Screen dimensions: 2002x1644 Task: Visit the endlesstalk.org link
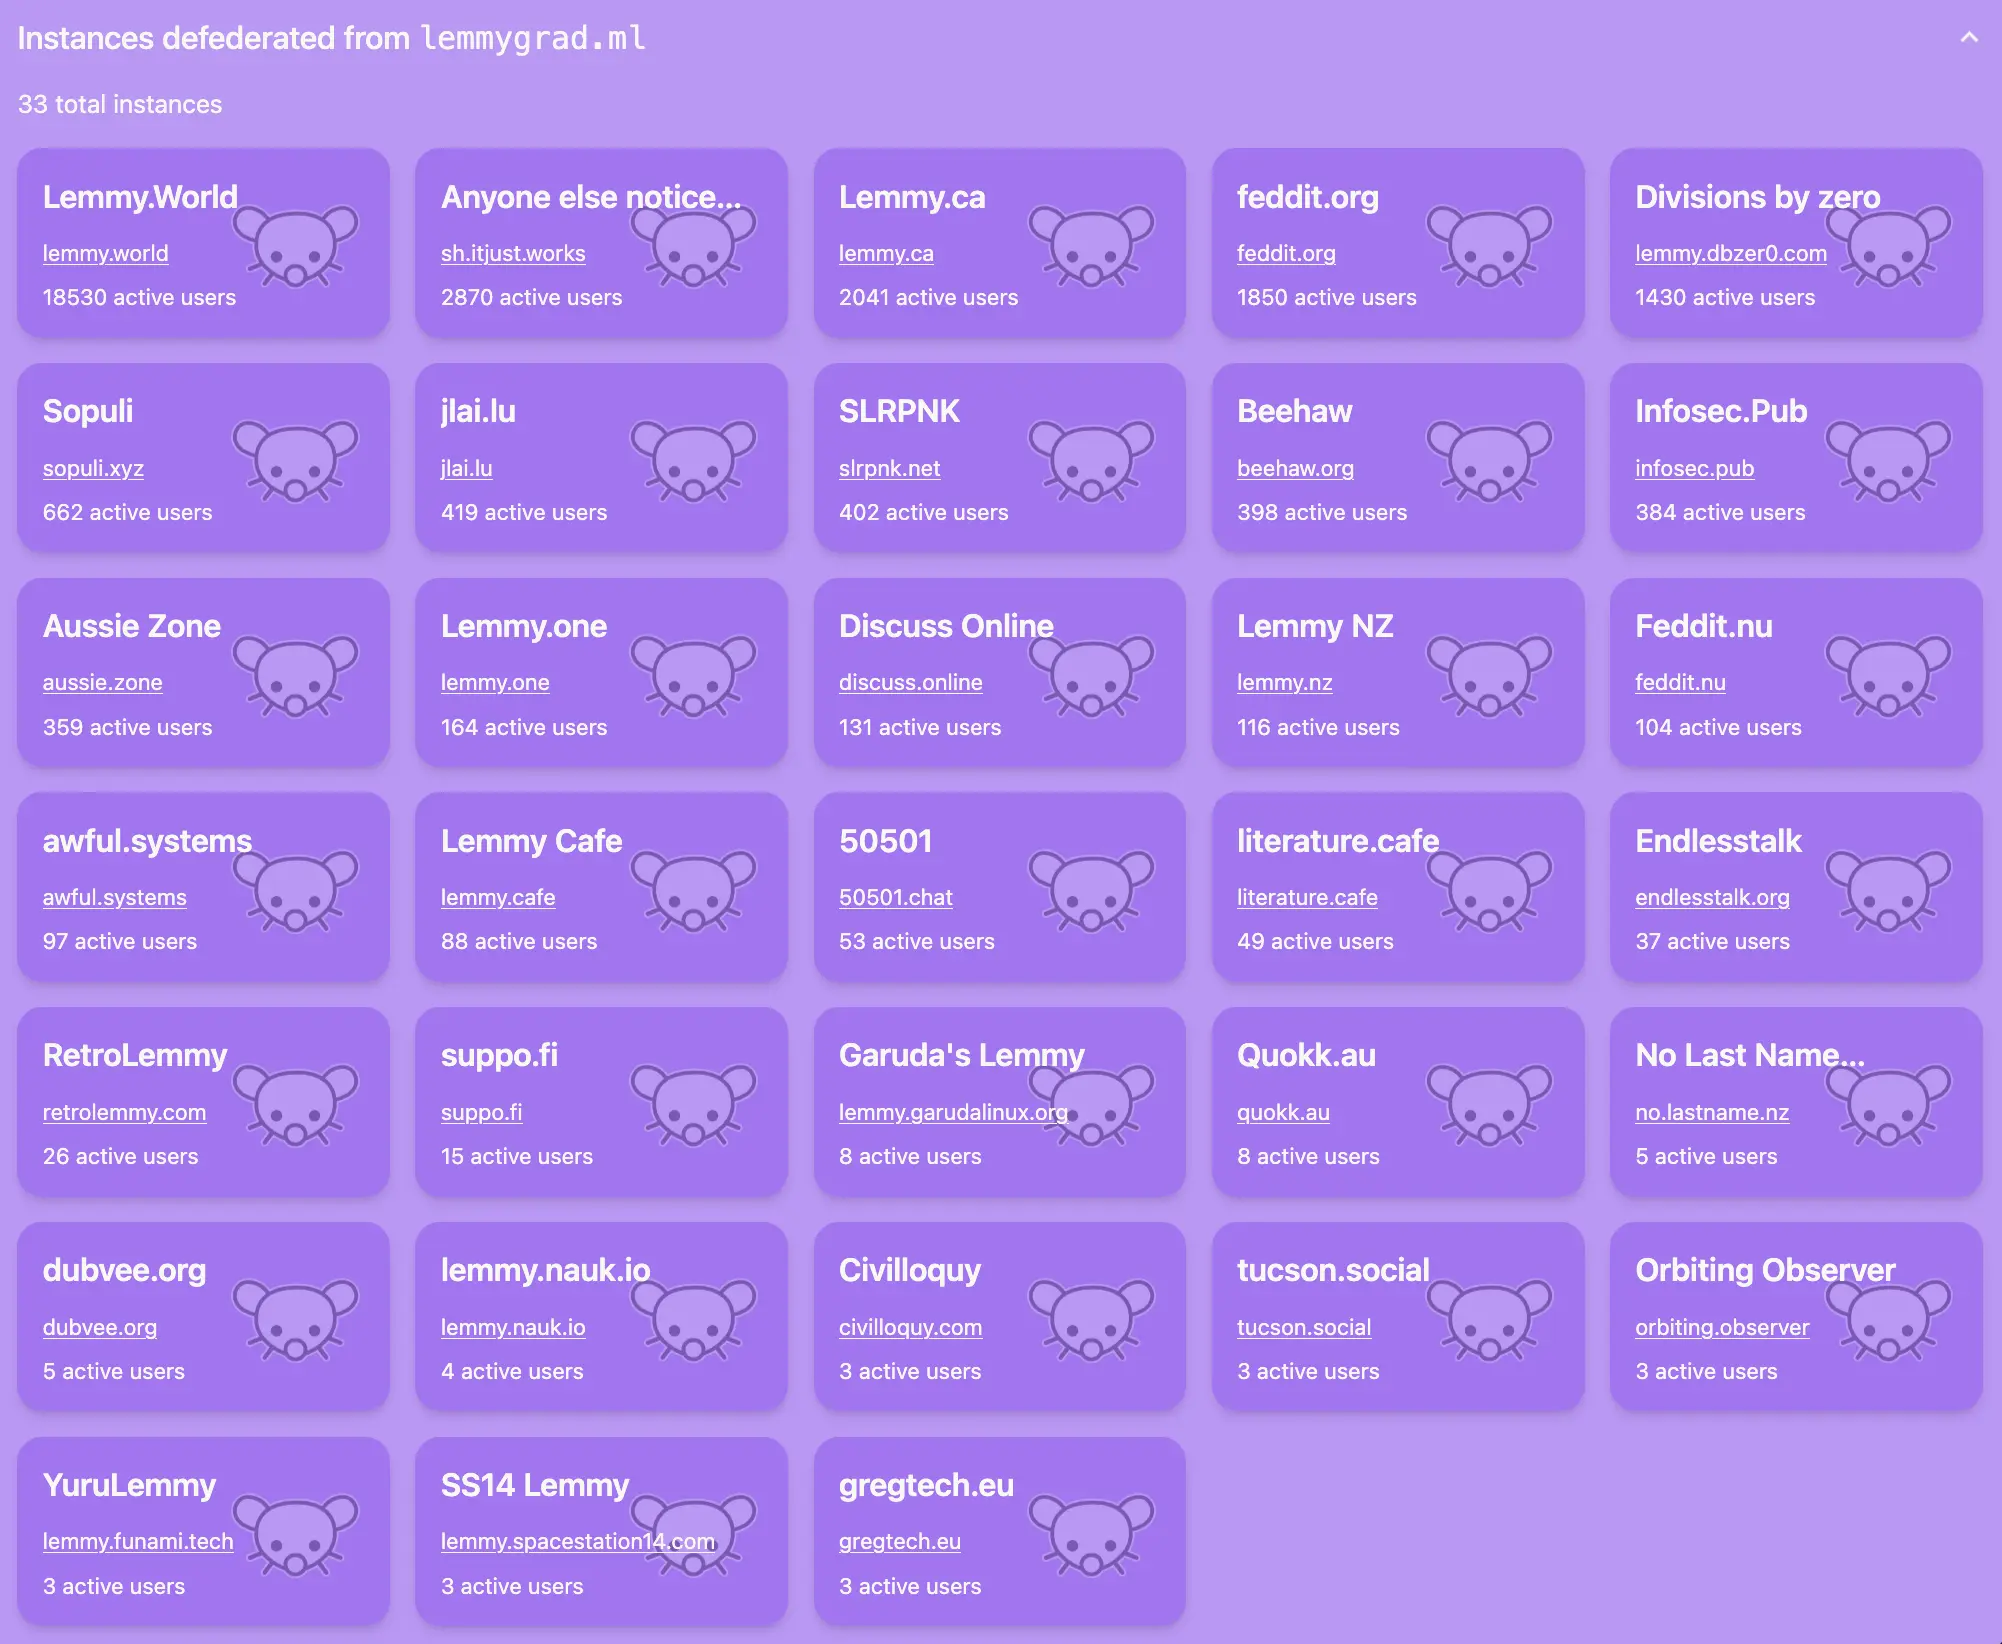click(1712, 897)
